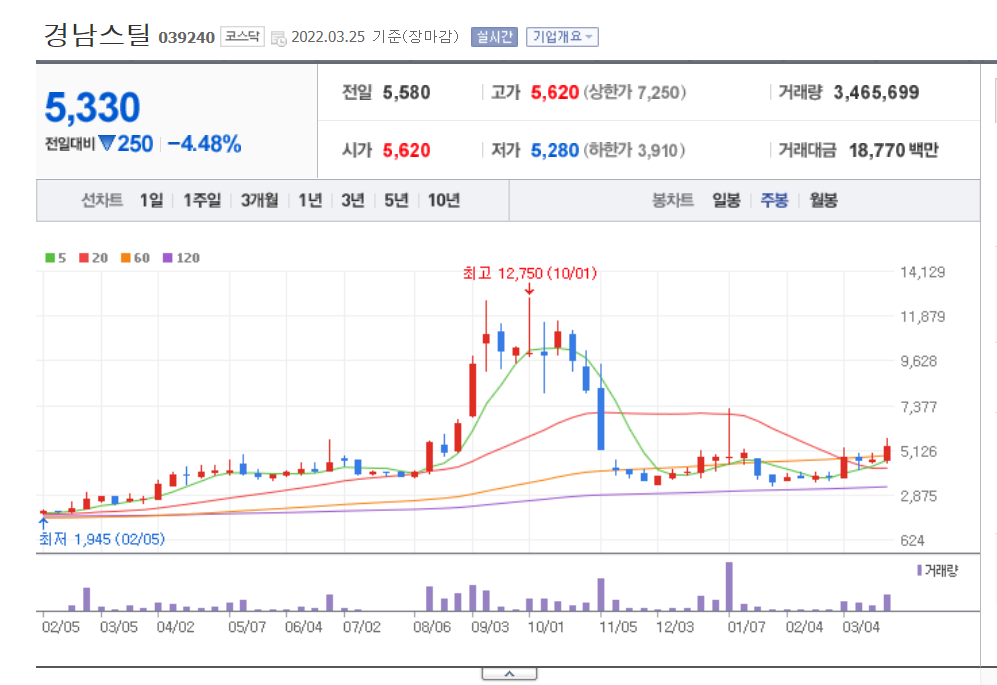Select the 일봉 daily candle chart
Screen dimensions: 997x685
pyautogui.click(x=726, y=200)
